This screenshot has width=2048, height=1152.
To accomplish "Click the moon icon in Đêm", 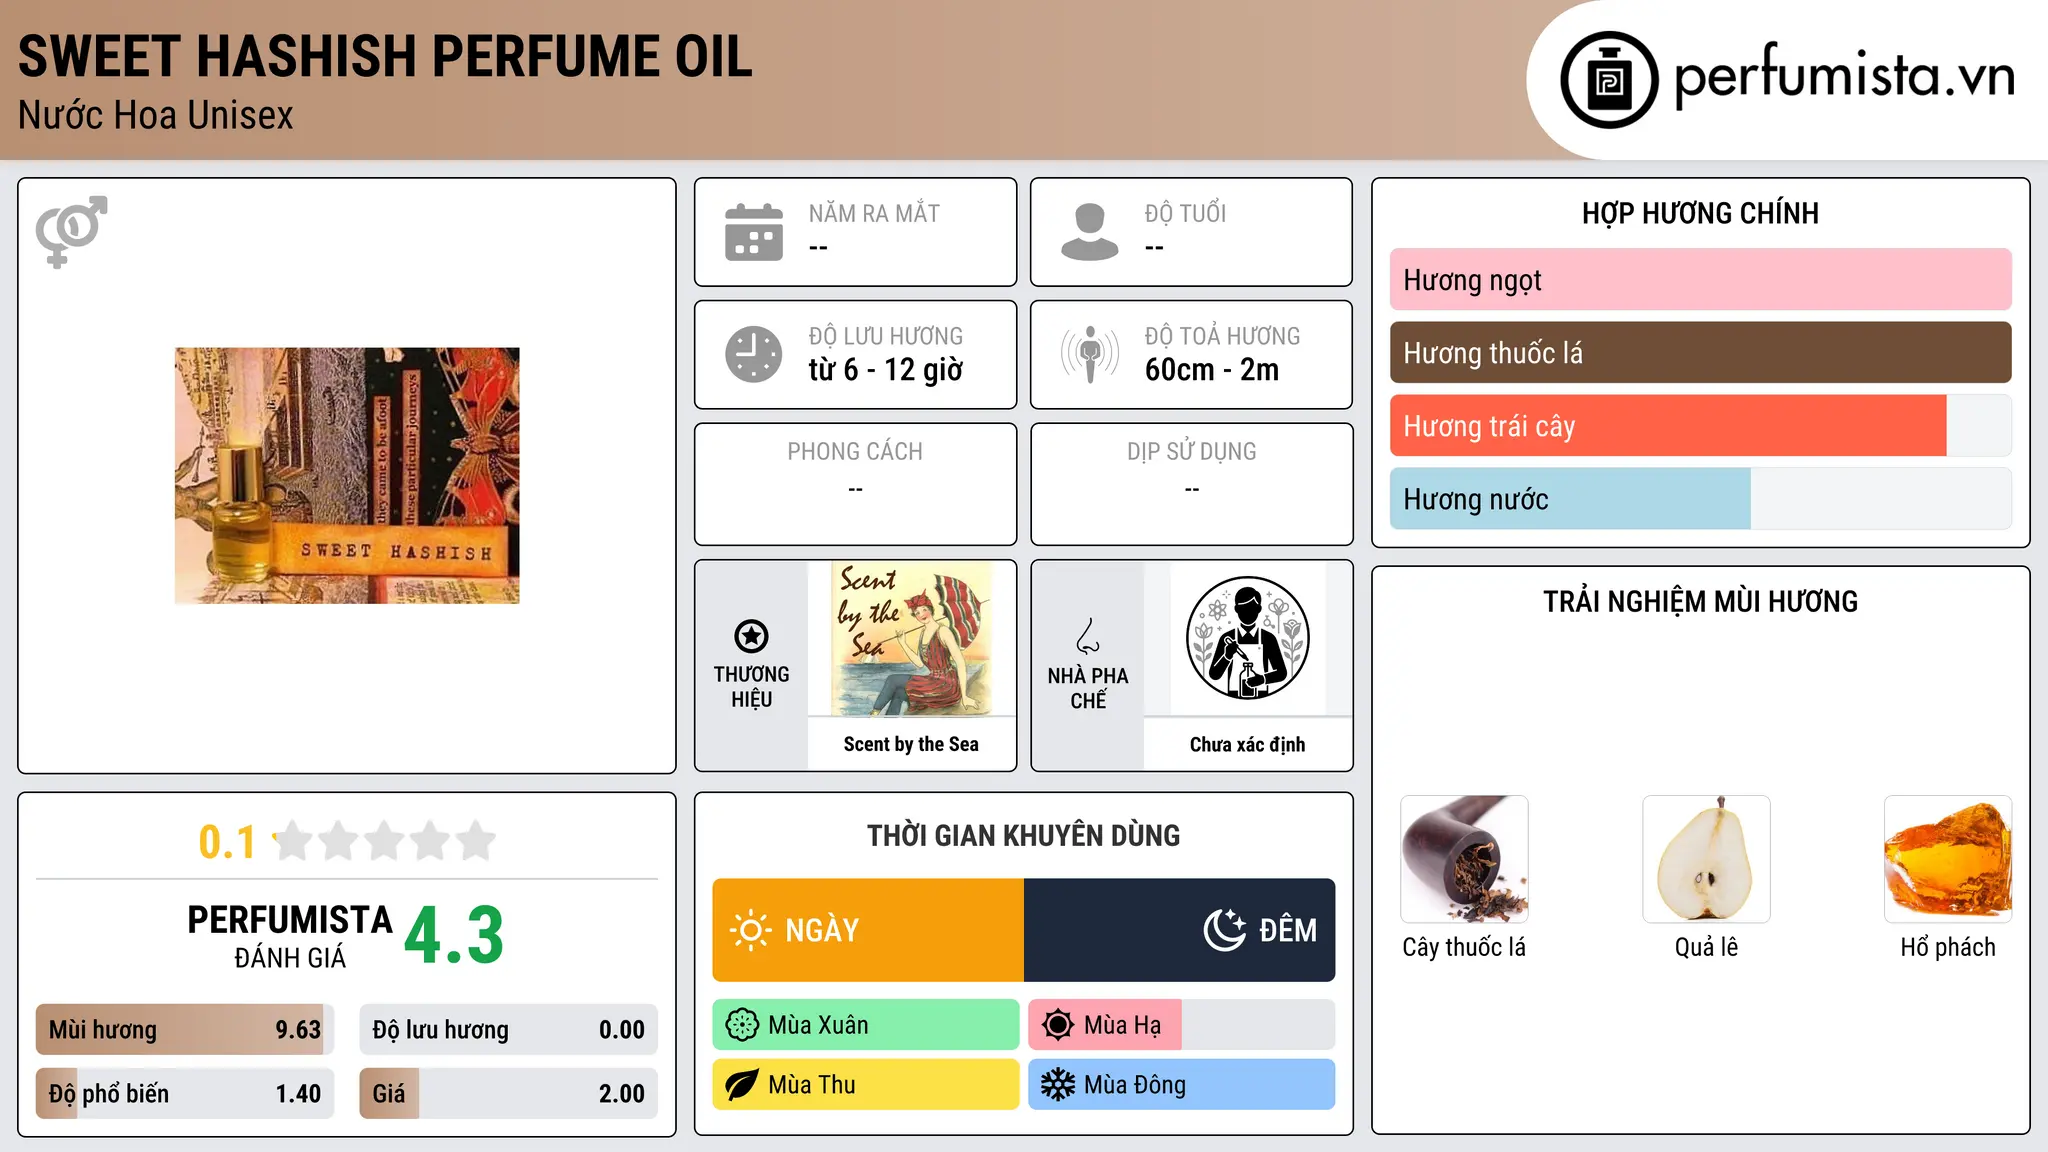I will click(1224, 930).
